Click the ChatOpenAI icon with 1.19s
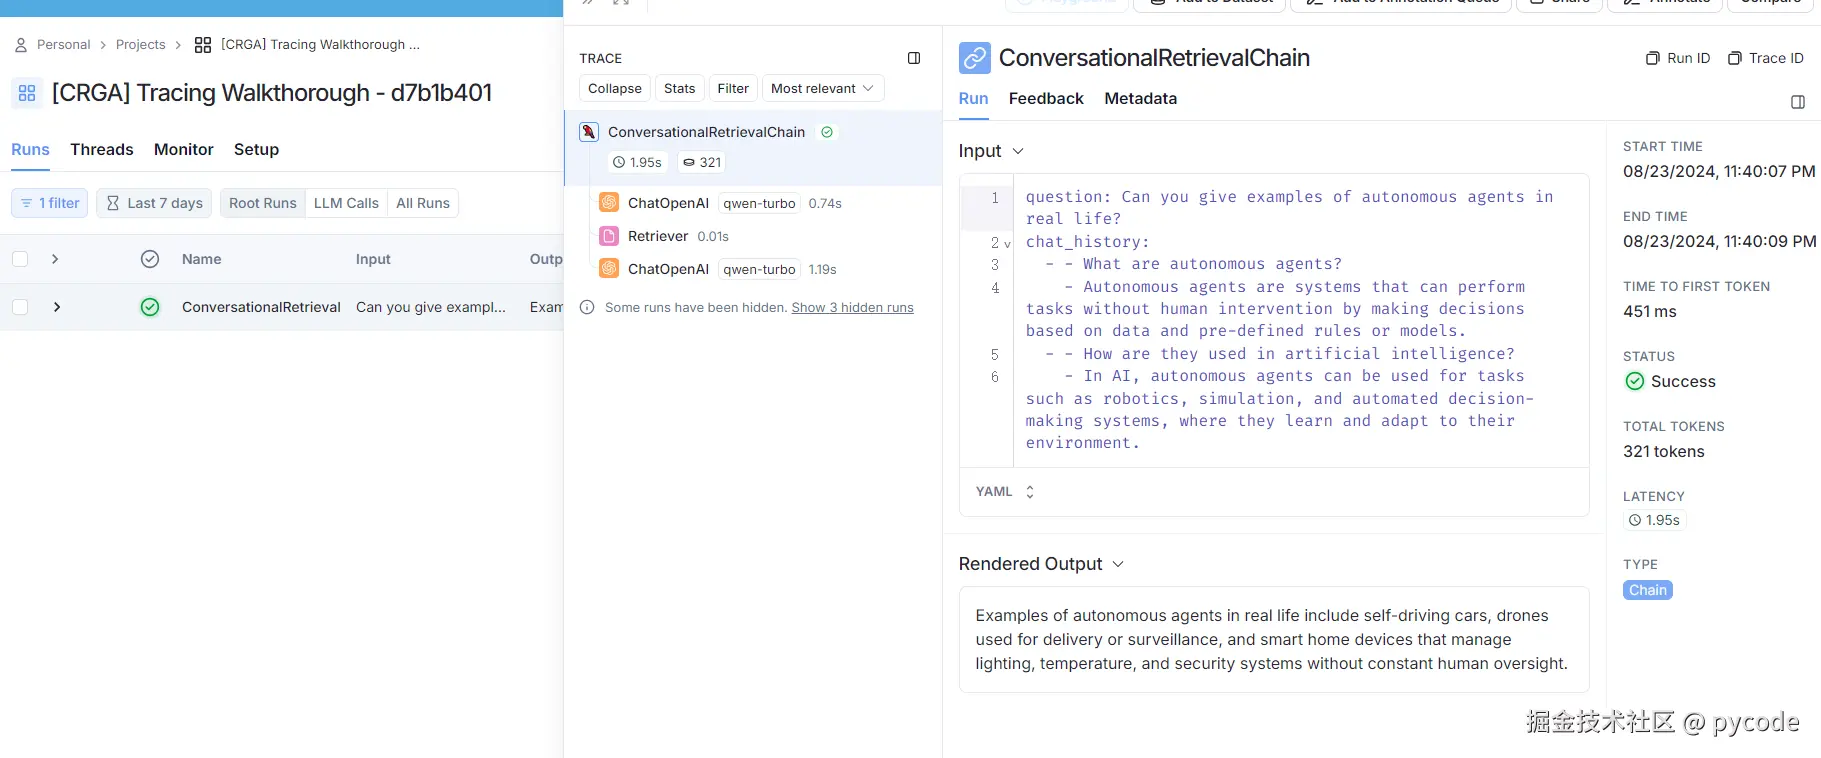Screen dimensions: 1821x758 (x=609, y=269)
